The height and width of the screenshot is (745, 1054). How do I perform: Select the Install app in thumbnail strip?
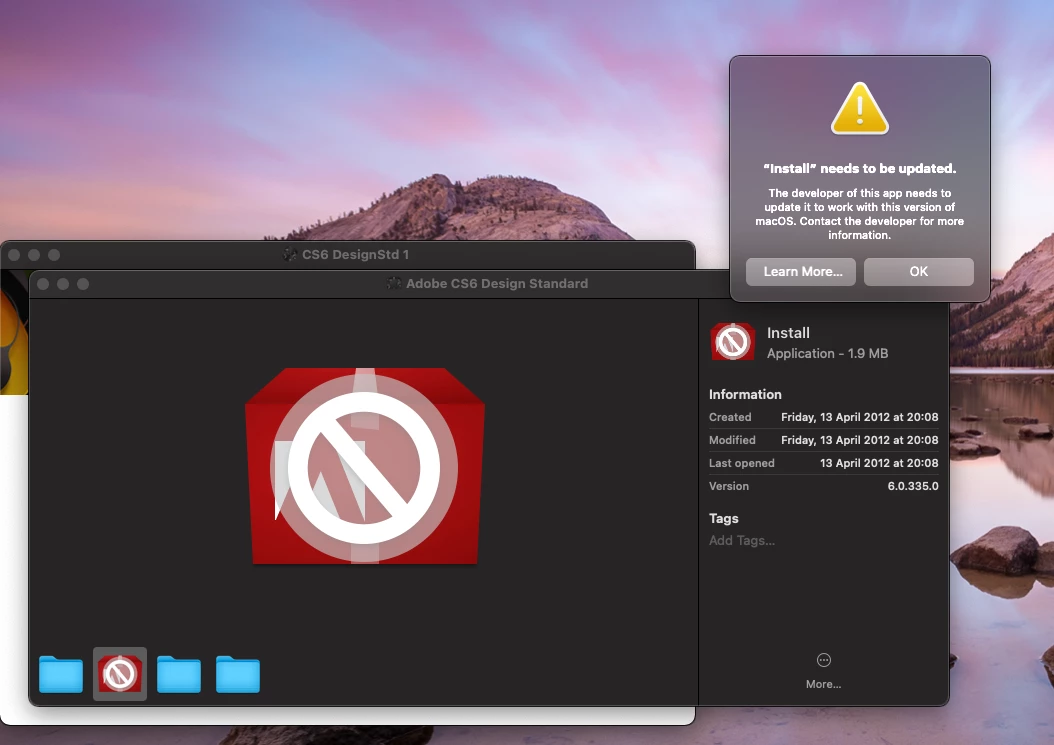point(120,674)
